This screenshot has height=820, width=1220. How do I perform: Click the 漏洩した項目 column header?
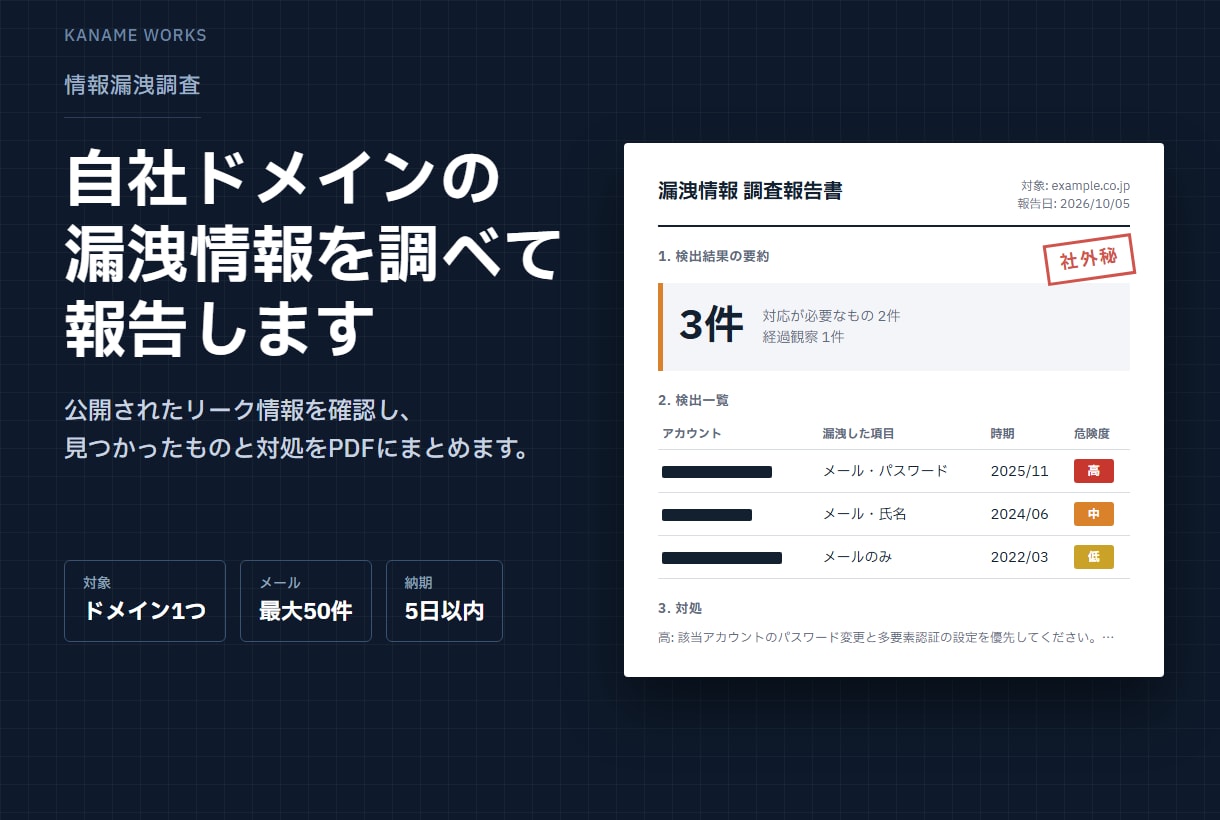[x=858, y=434]
